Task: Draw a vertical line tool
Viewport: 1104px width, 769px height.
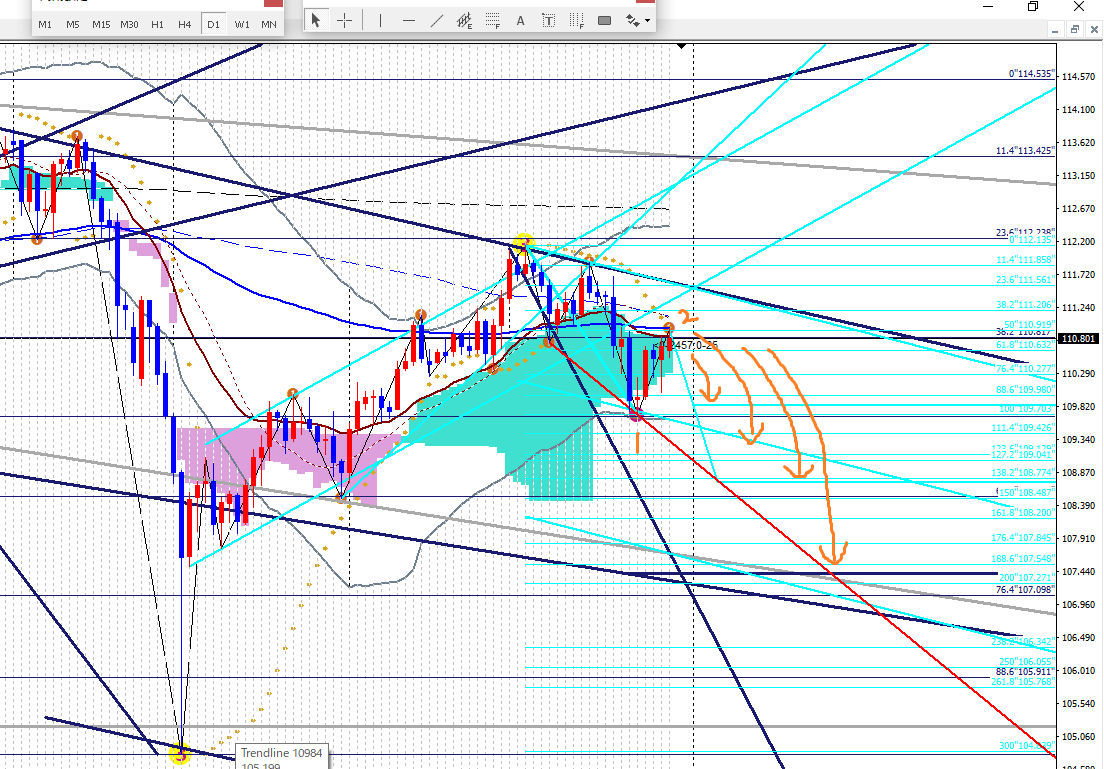Action: click(380, 20)
